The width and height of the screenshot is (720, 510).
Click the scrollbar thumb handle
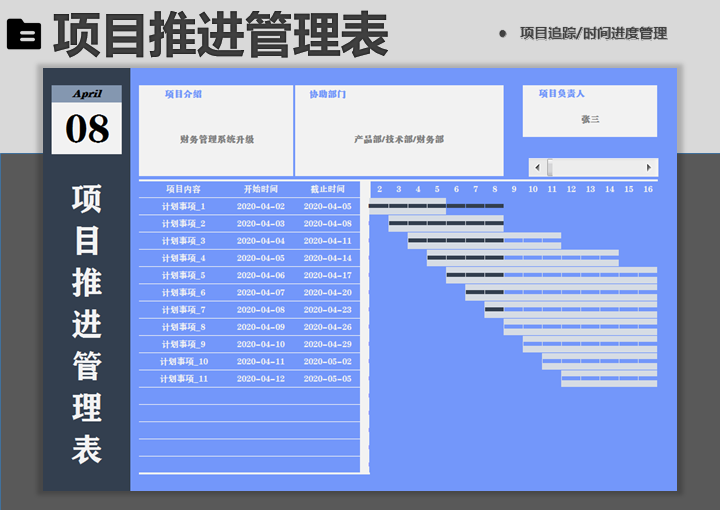click(x=549, y=167)
